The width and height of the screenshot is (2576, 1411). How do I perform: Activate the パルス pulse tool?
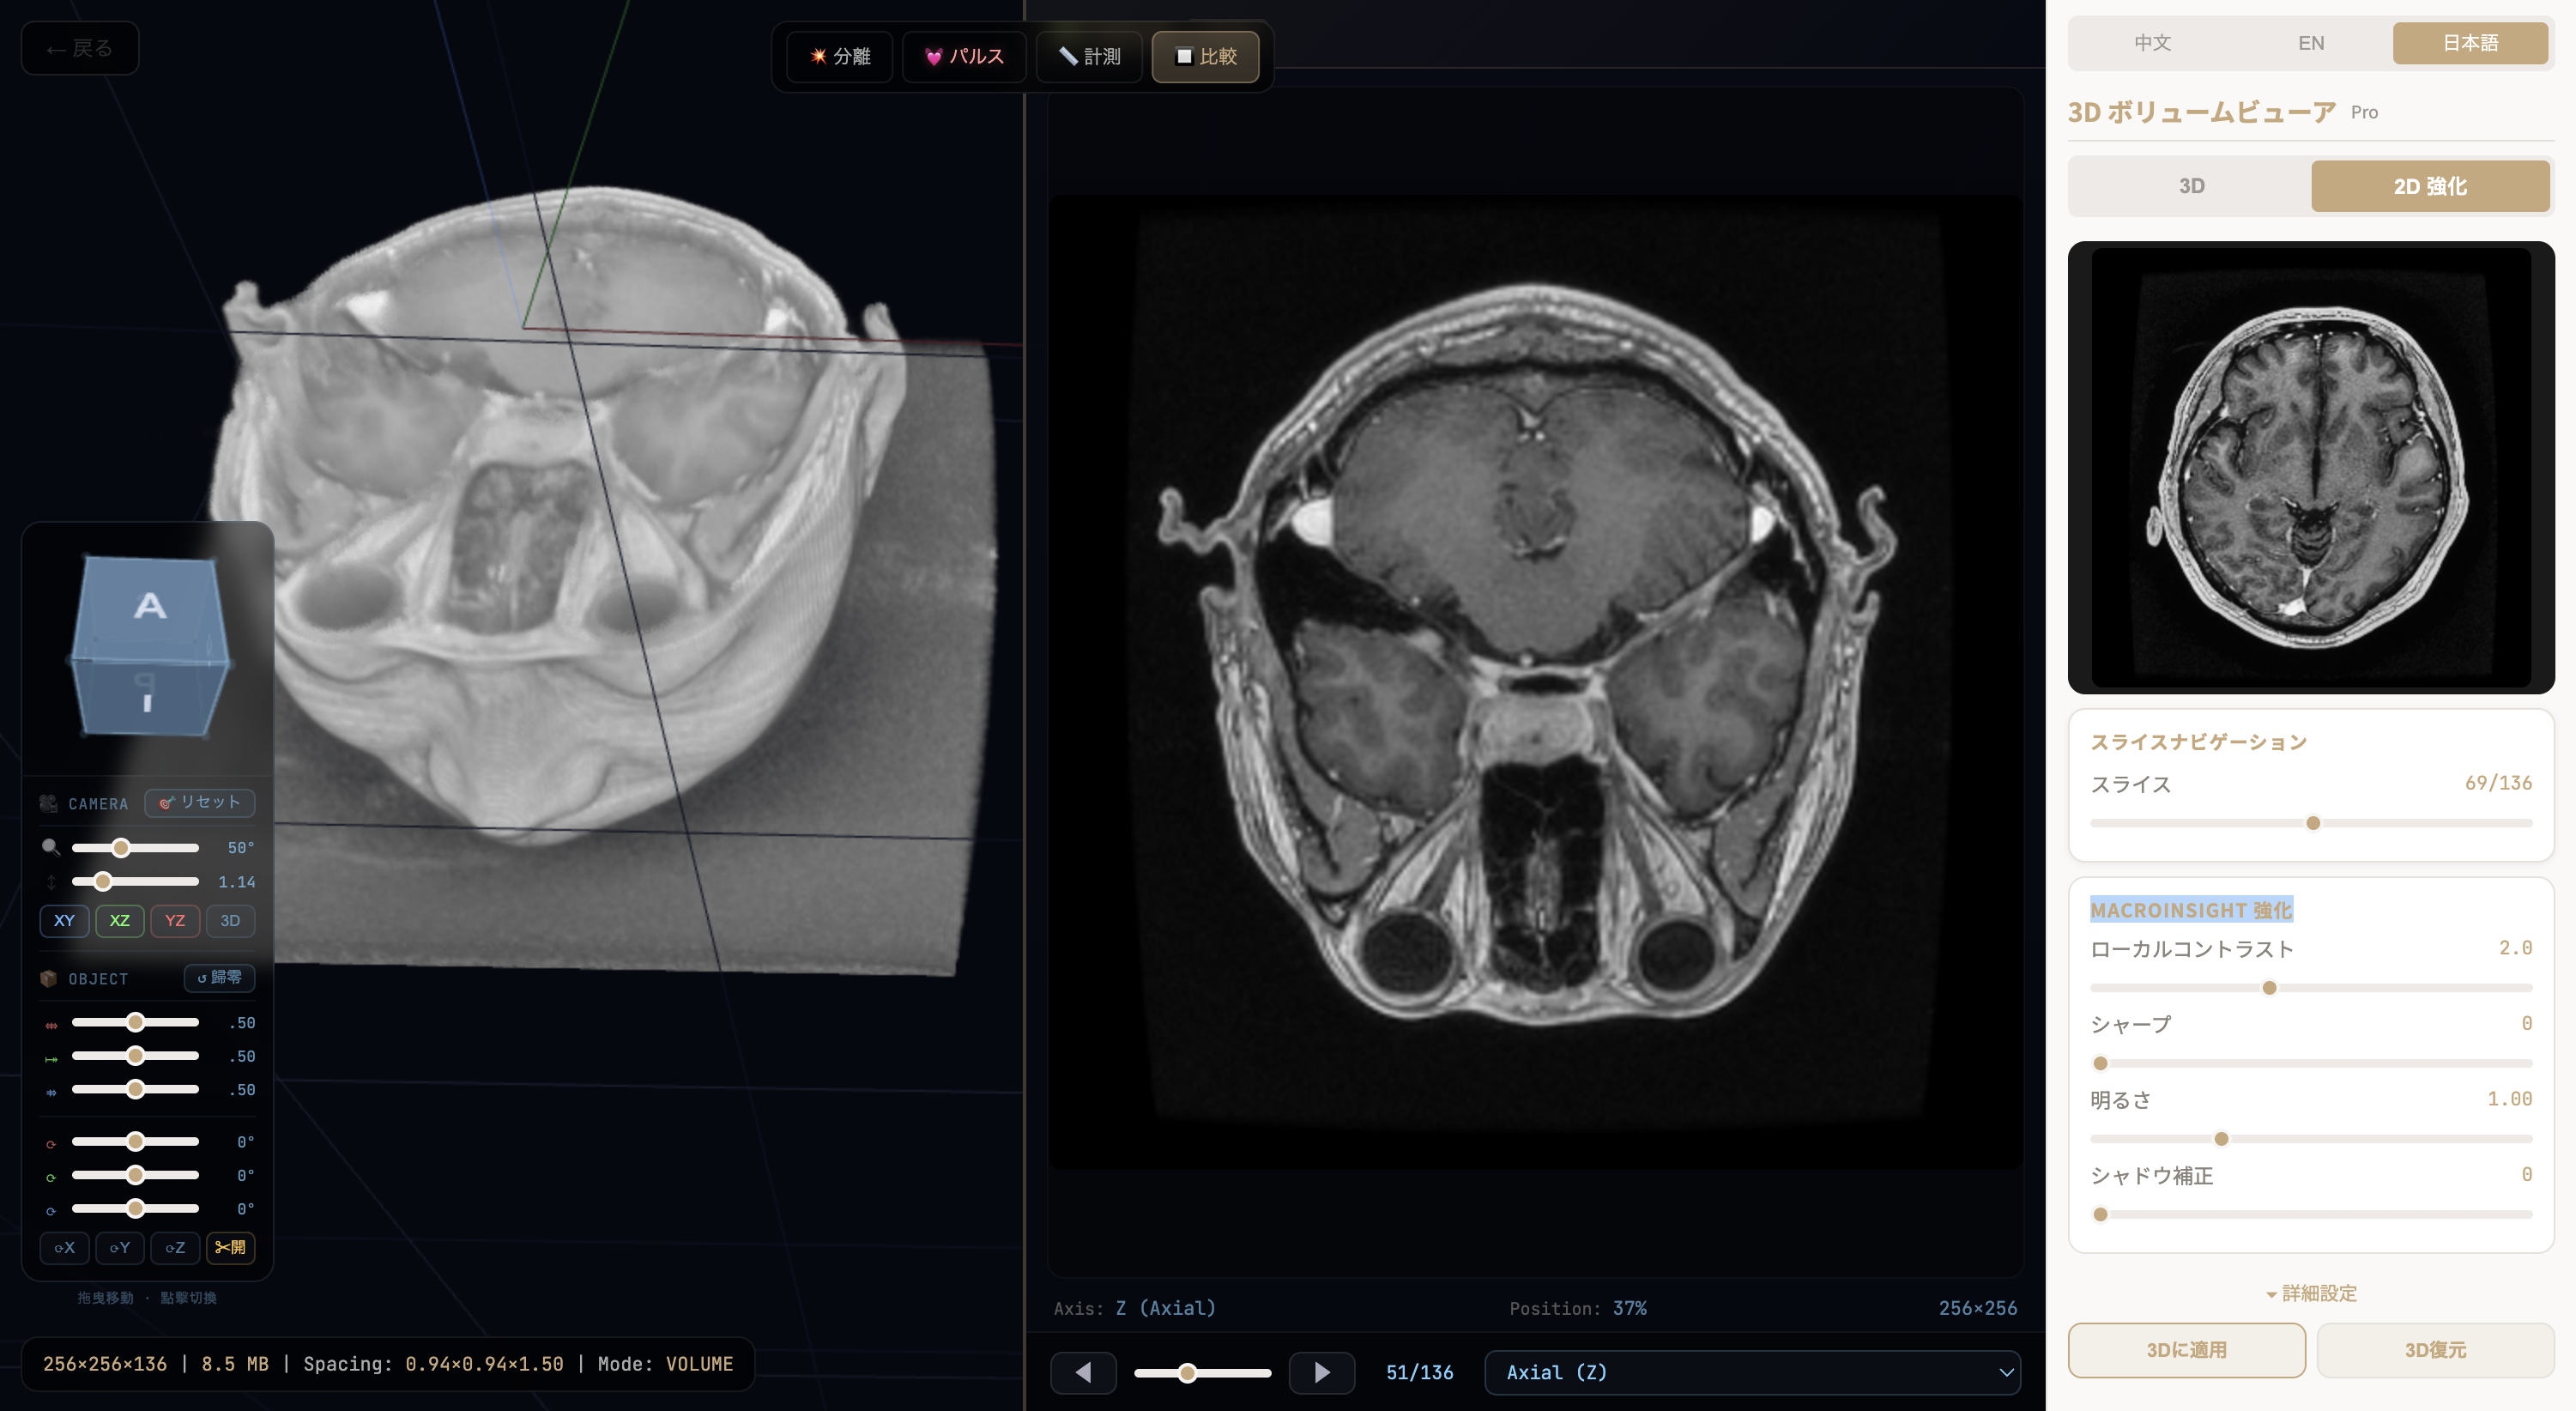click(964, 57)
